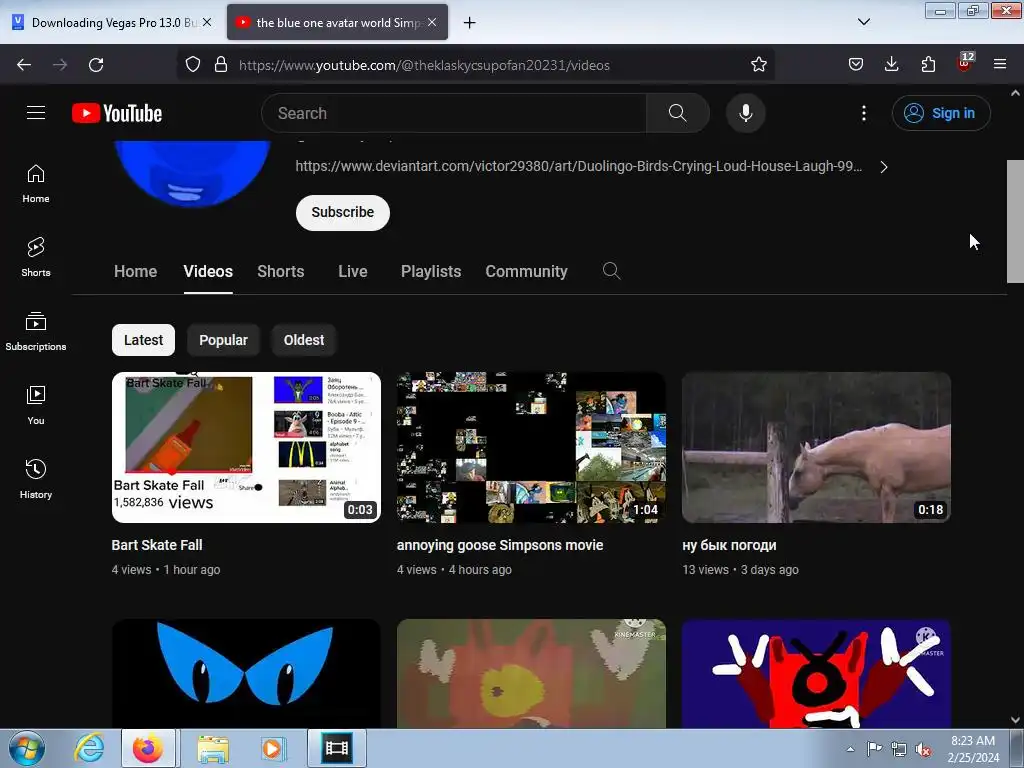Open Shorts in the left sidebar
1024x768 pixels.
(36, 257)
